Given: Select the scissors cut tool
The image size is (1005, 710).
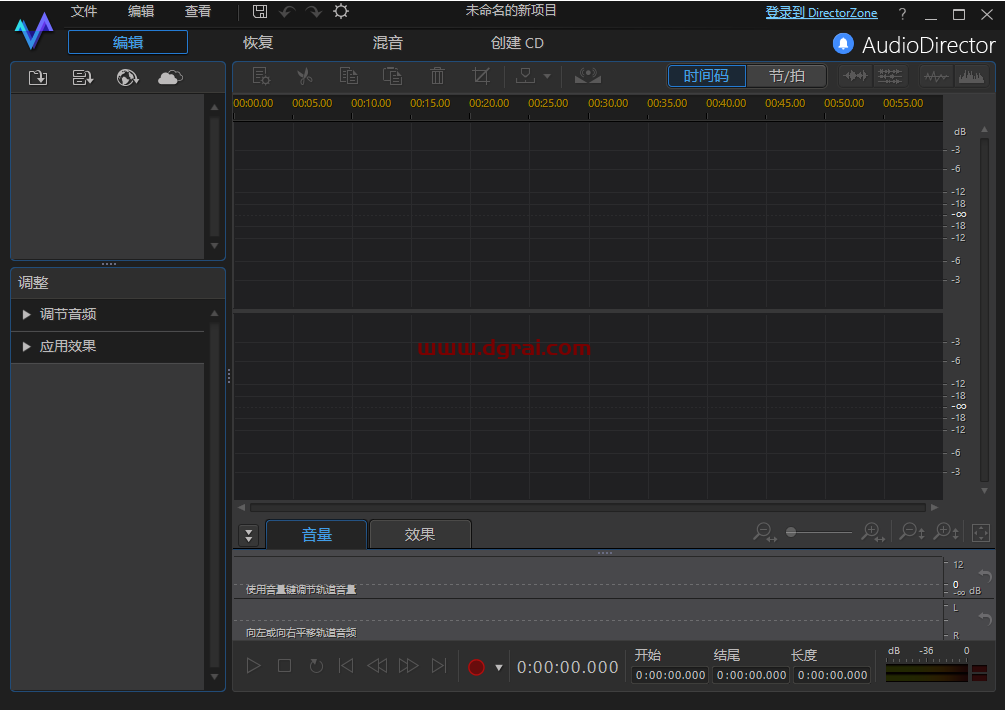Looking at the screenshot, I should coord(305,76).
